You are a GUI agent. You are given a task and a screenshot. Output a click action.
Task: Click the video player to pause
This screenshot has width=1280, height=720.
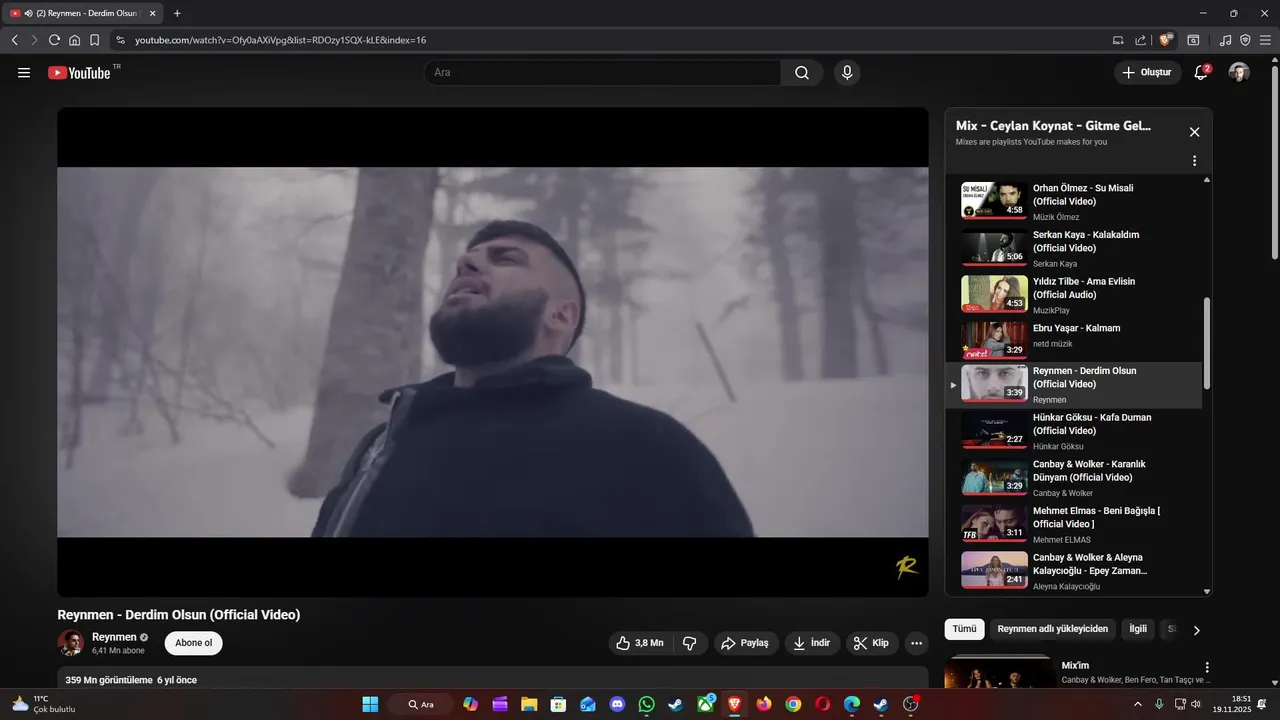coord(492,352)
